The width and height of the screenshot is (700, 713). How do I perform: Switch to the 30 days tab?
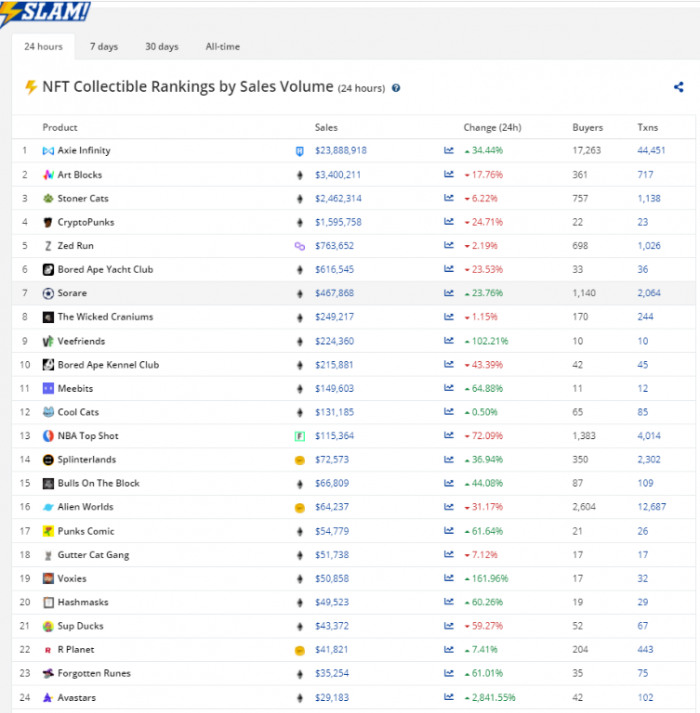pyautogui.click(x=161, y=46)
